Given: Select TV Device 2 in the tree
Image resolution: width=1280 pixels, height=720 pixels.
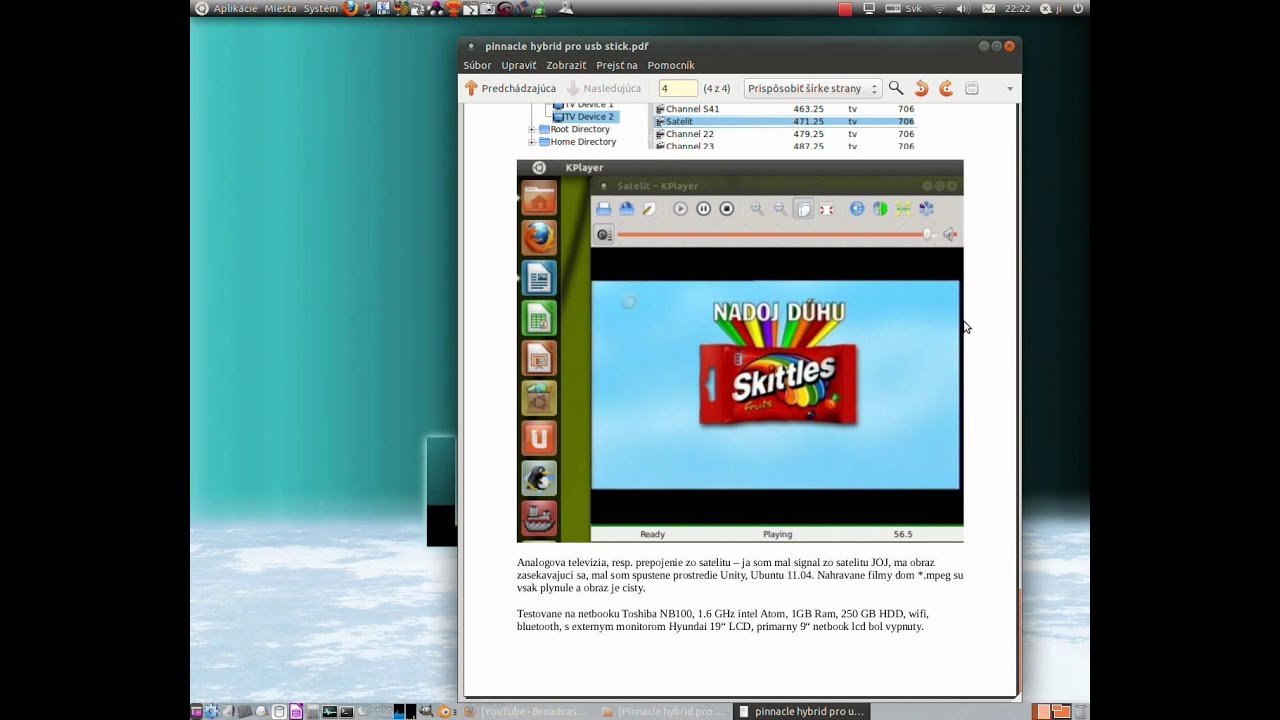Looking at the screenshot, I should [586, 116].
